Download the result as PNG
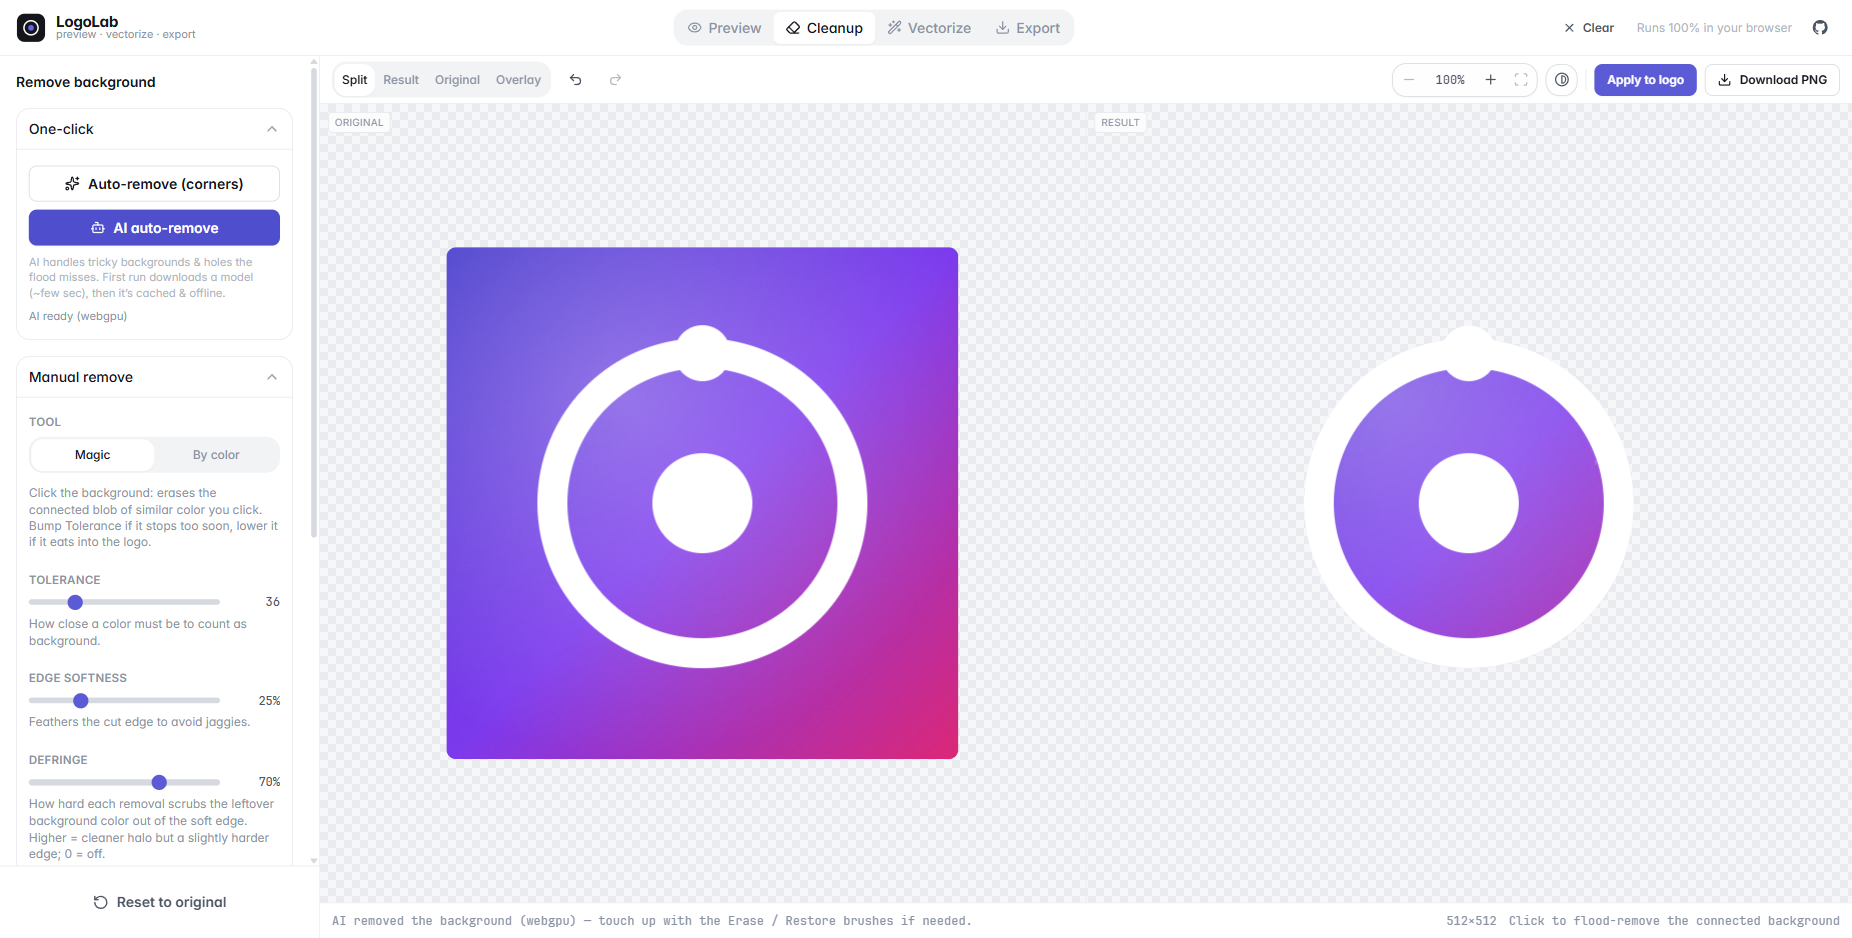The height and width of the screenshot is (938, 1852). point(1772,80)
